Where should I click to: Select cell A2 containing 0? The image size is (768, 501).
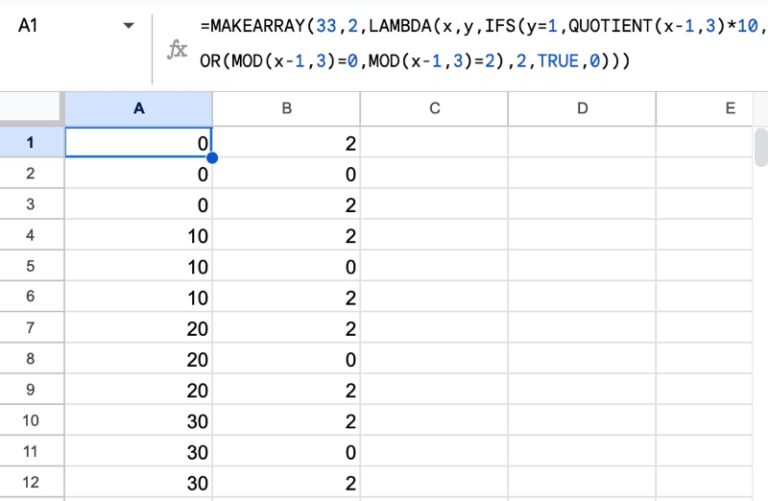coord(139,173)
